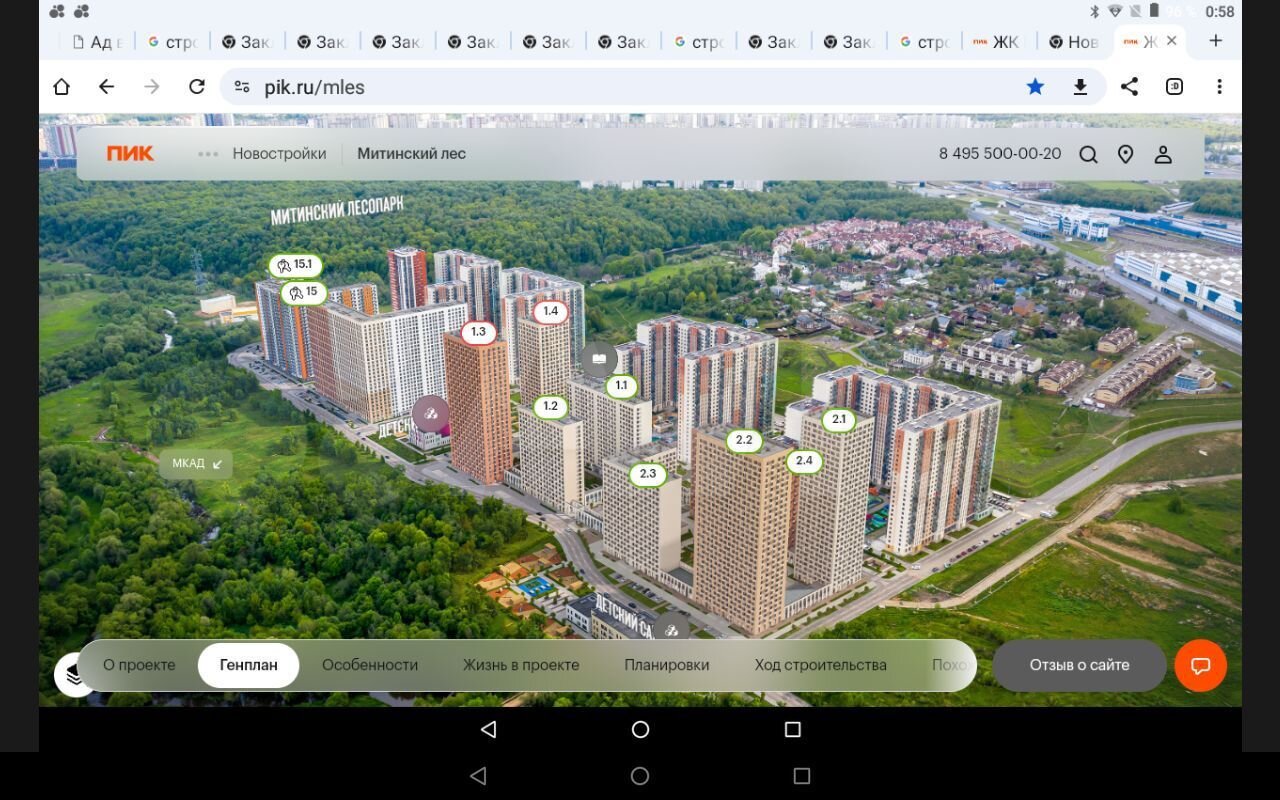Reload the pik.ru page

[197, 87]
